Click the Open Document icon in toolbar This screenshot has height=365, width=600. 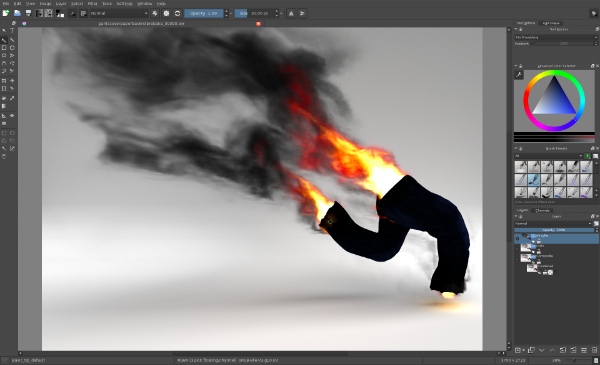pos(17,13)
